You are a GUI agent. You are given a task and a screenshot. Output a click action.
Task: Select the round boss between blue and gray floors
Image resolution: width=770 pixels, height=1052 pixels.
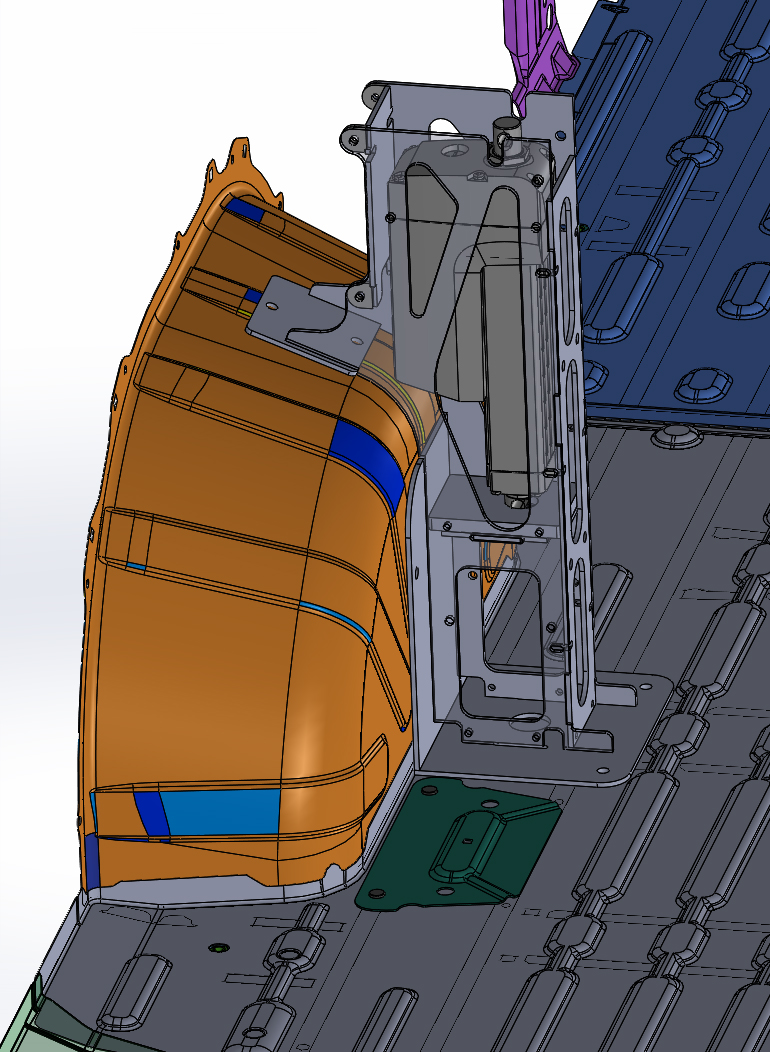676,437
